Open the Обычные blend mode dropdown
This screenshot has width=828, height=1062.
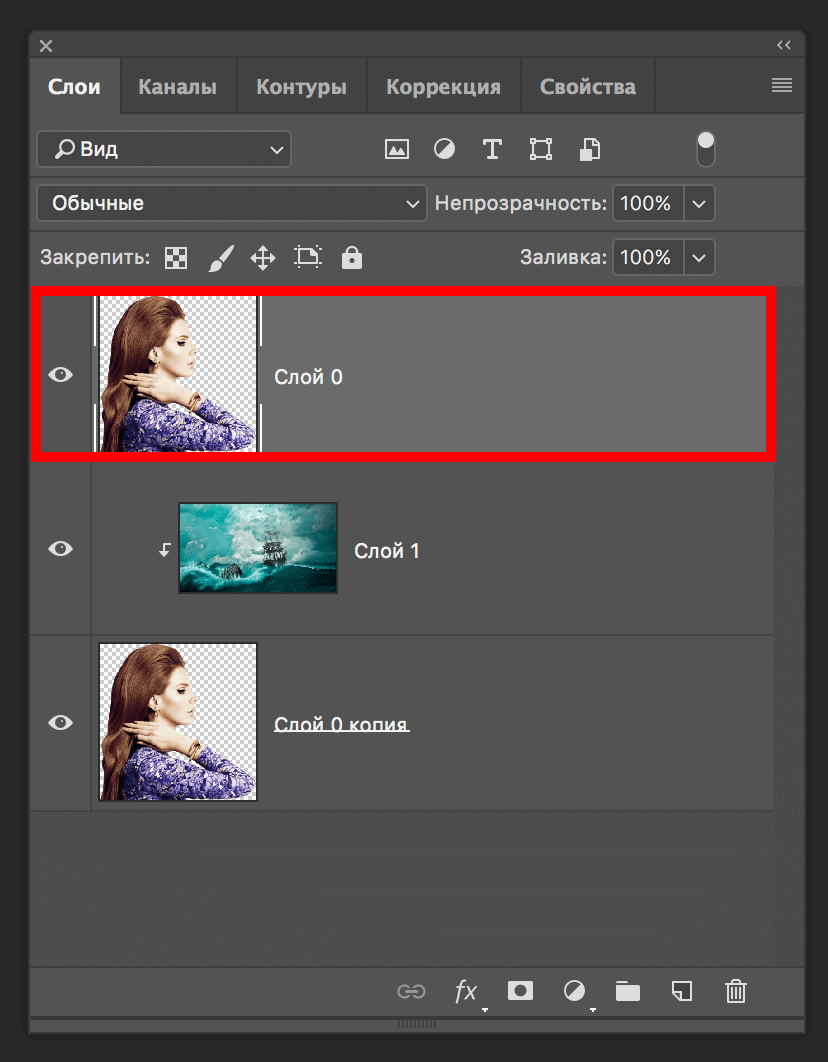pyautogui.click(x=231, y=203)
